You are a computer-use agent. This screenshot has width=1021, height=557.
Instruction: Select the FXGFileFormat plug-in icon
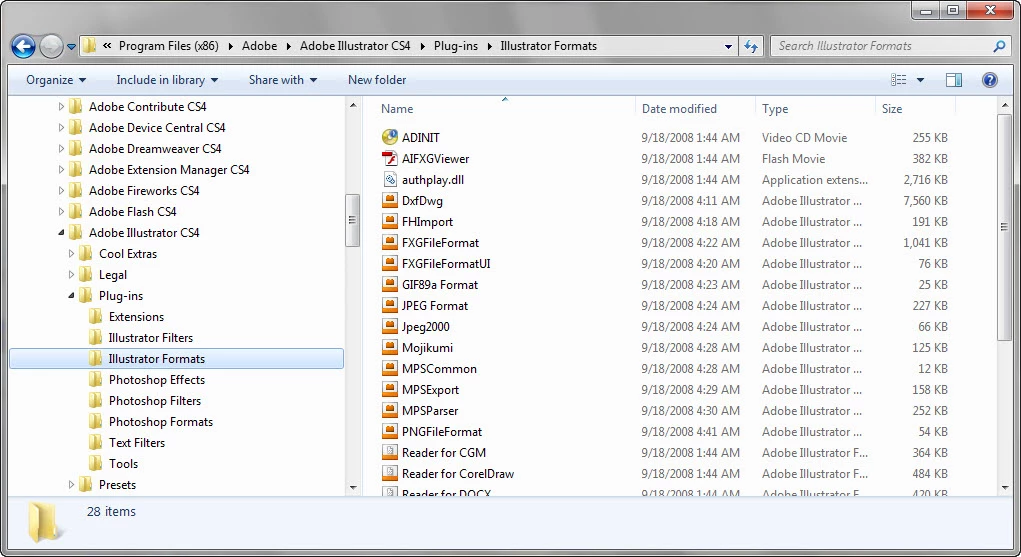click(x=389, y=242)
